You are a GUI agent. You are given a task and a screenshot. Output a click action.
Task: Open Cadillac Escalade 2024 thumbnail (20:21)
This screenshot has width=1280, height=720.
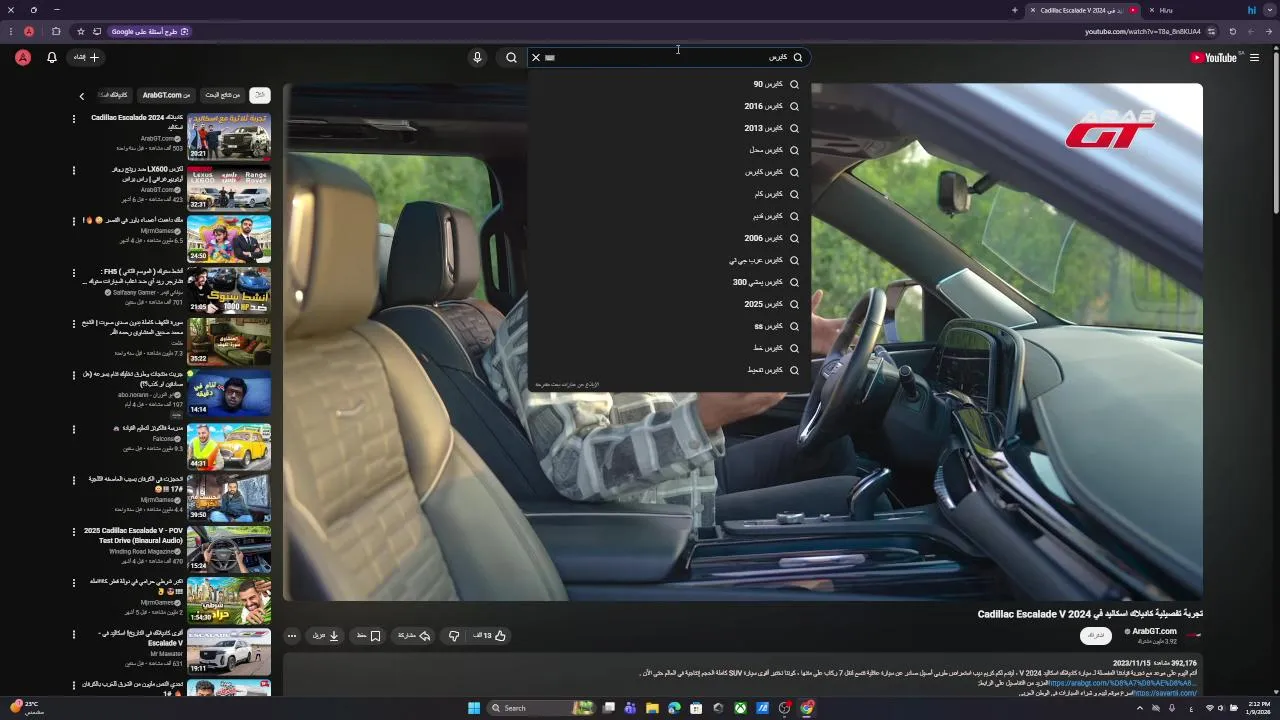pyautogui.click(x=229, y=136)
